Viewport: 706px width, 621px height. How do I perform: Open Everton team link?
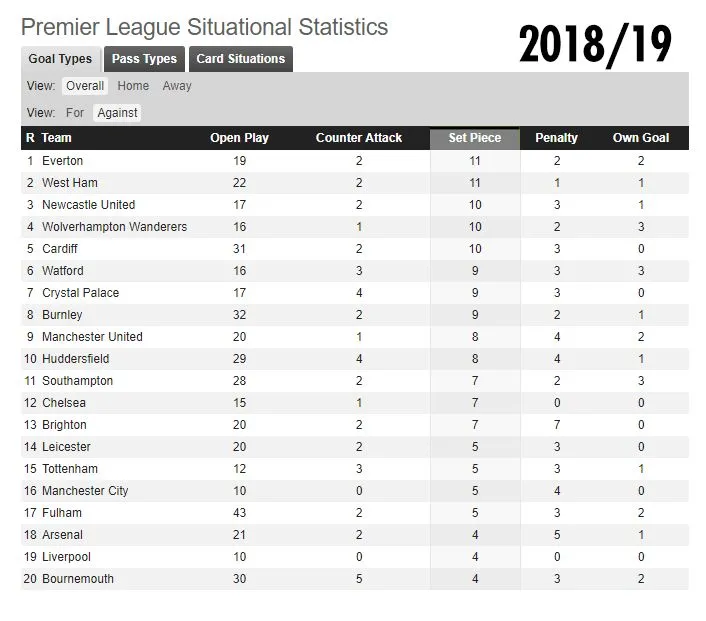pyautogui.click(x=63, y=161)
